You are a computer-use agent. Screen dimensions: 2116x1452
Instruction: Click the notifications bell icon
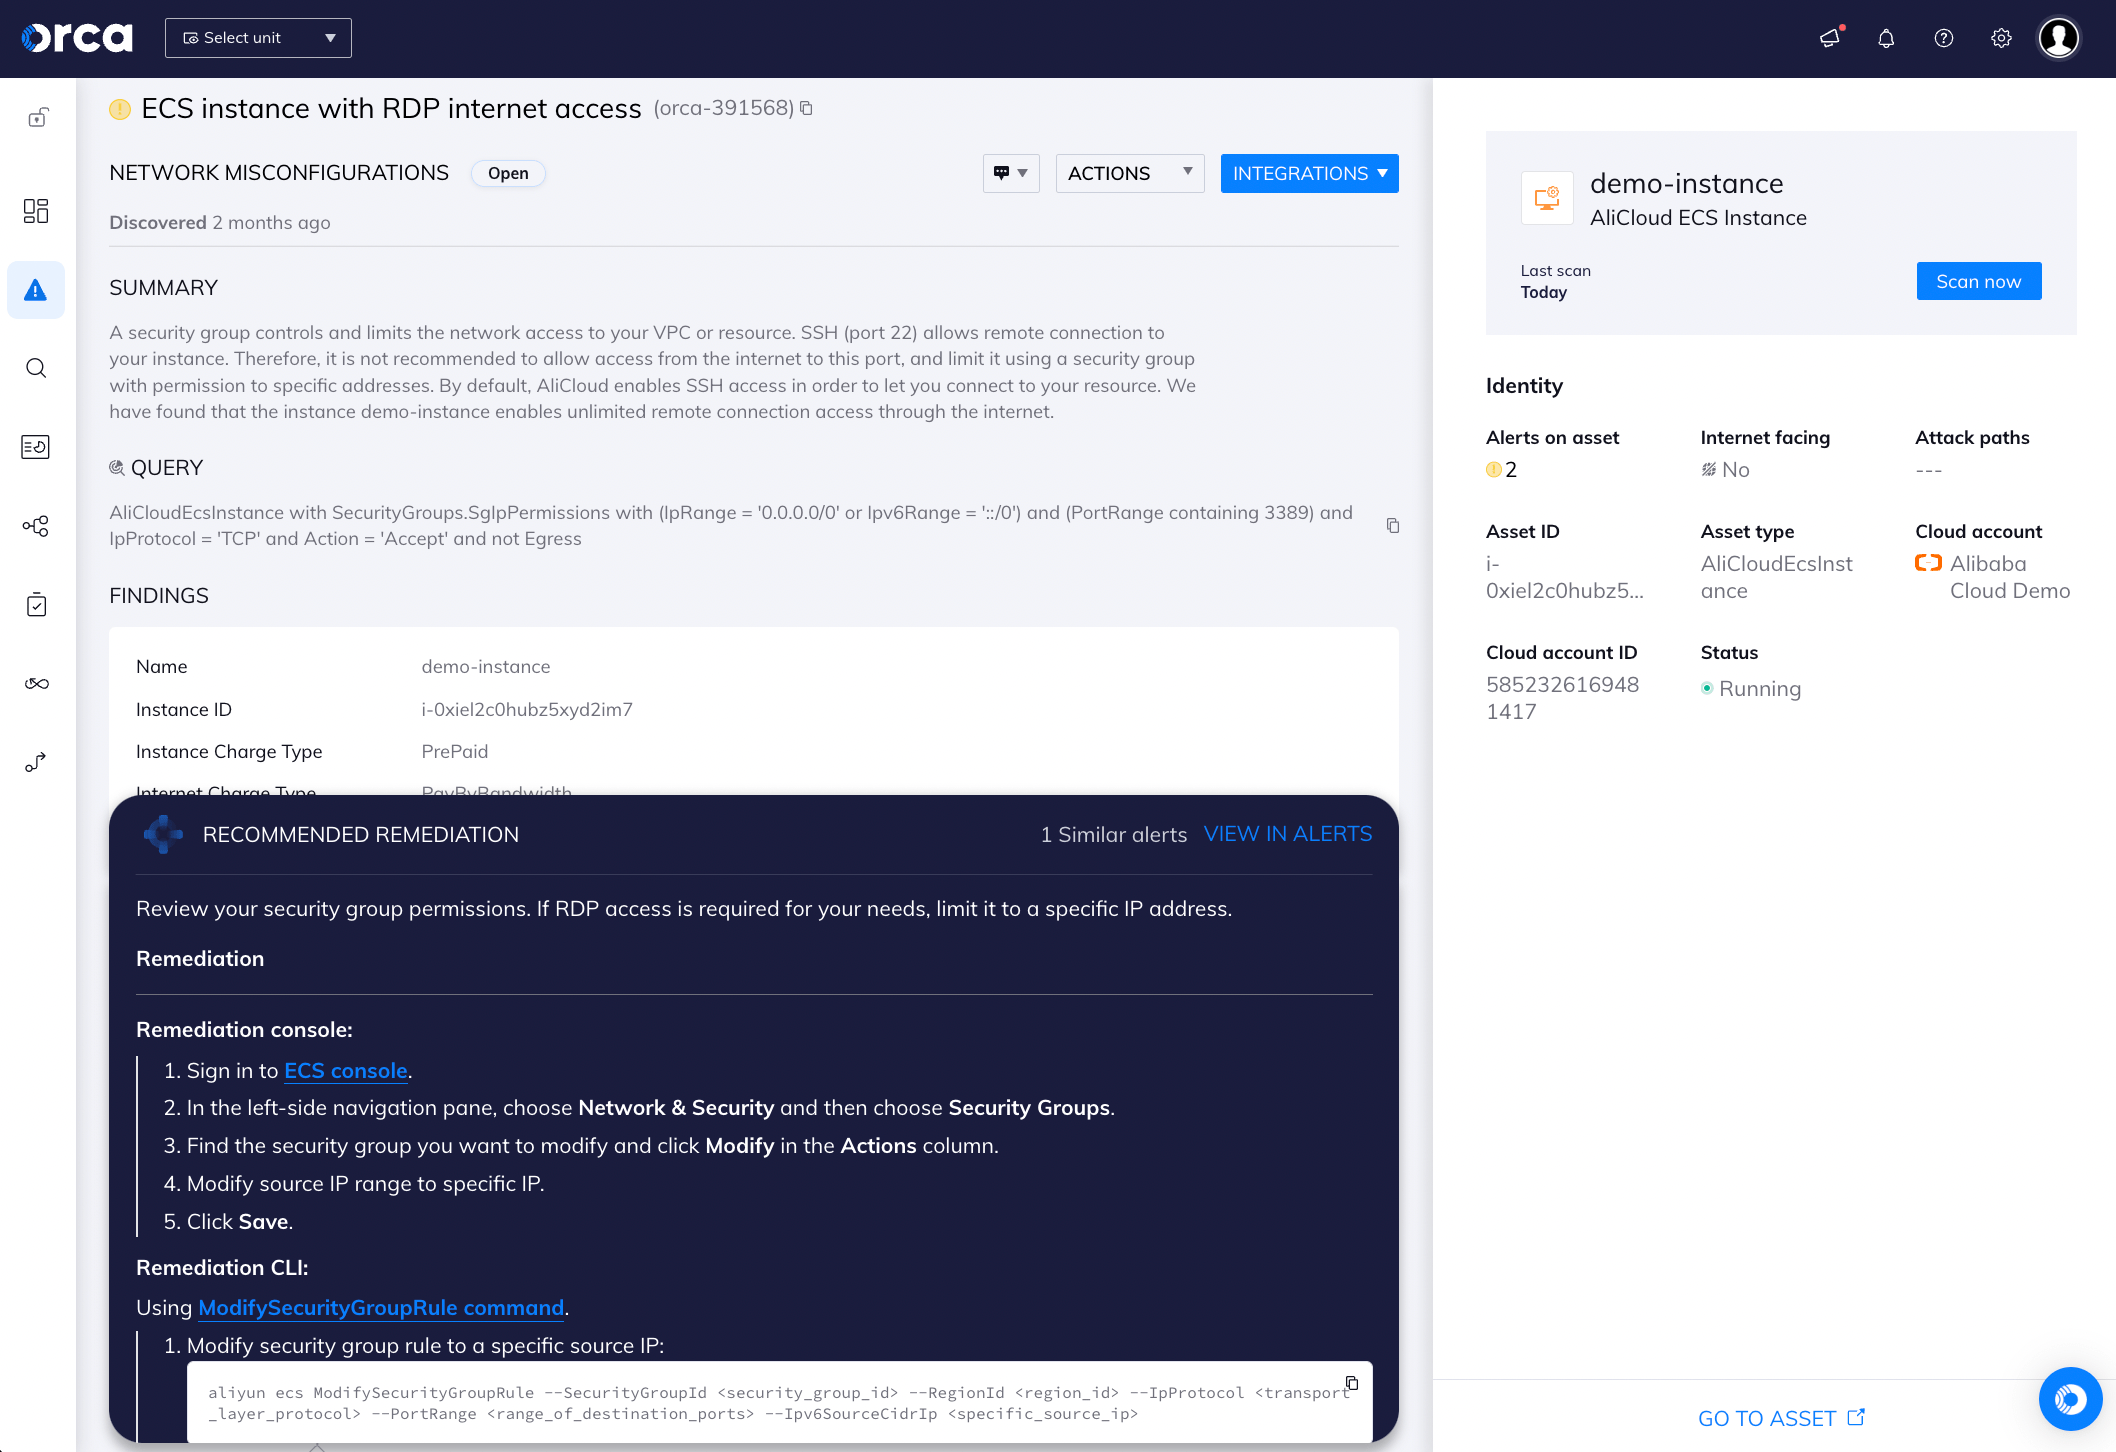[1886, 38]
